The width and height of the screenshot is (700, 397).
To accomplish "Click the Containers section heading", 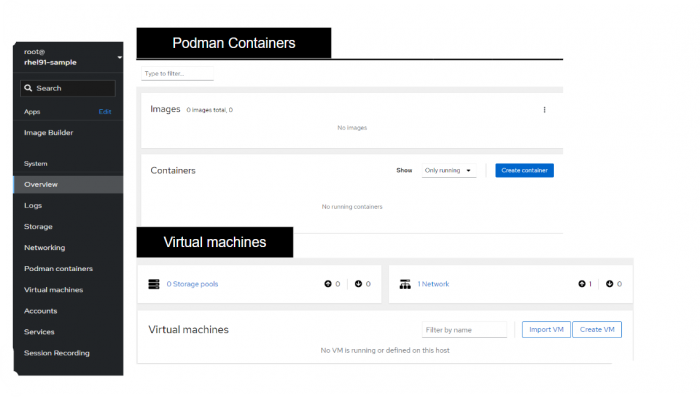I will (x=173, y=171).
